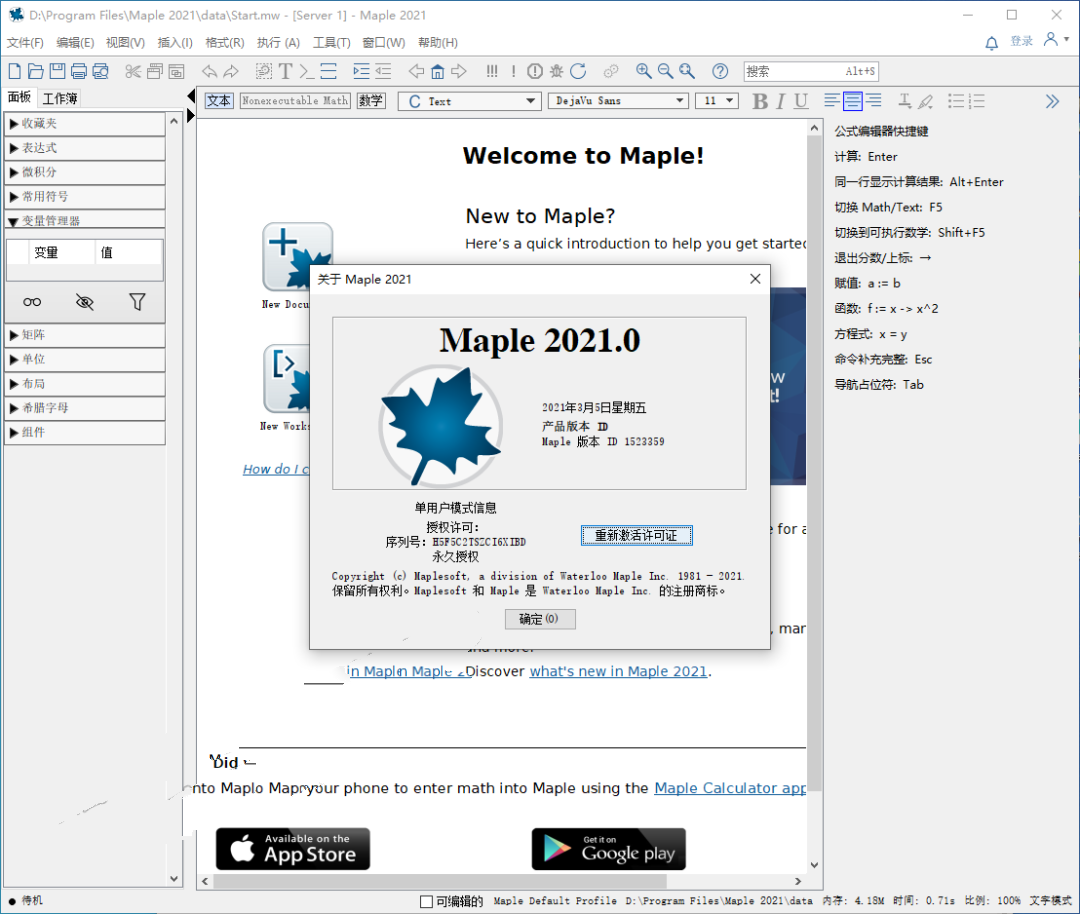Open the 工具(T) menu
This screenshot has width=1080, height=914.
click(331, 43)
